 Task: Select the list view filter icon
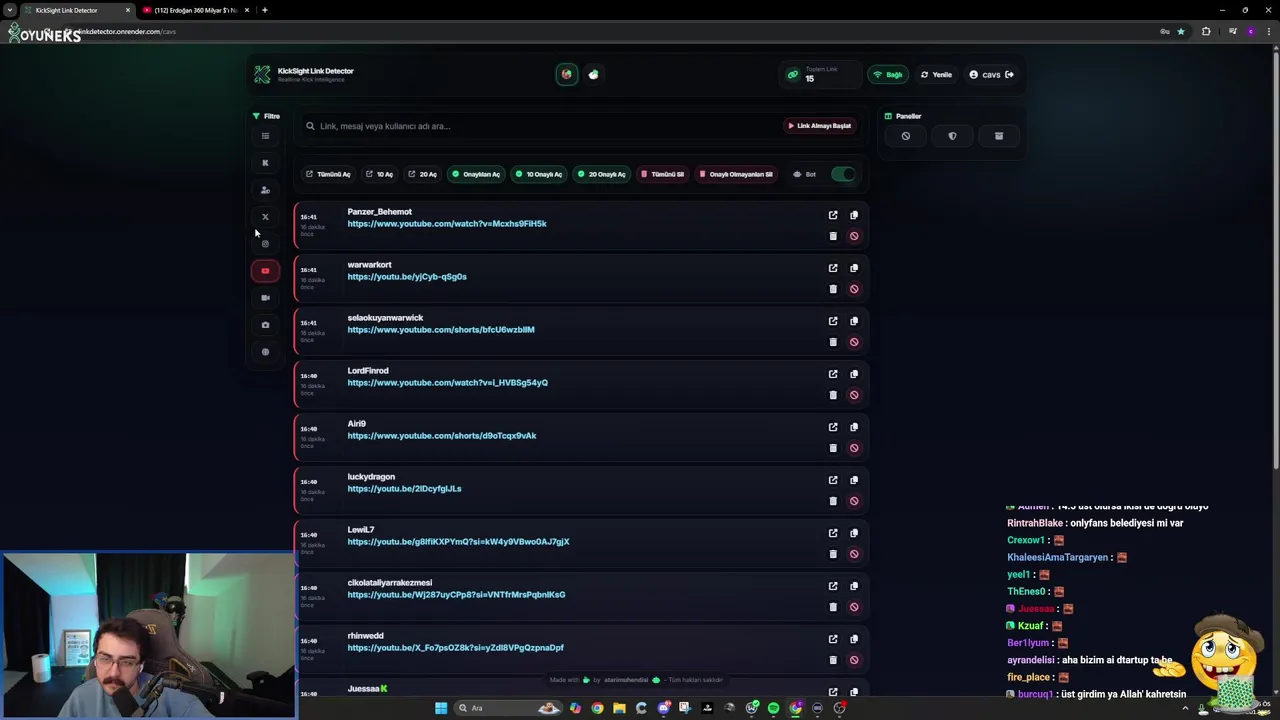[x=265, y=136]
